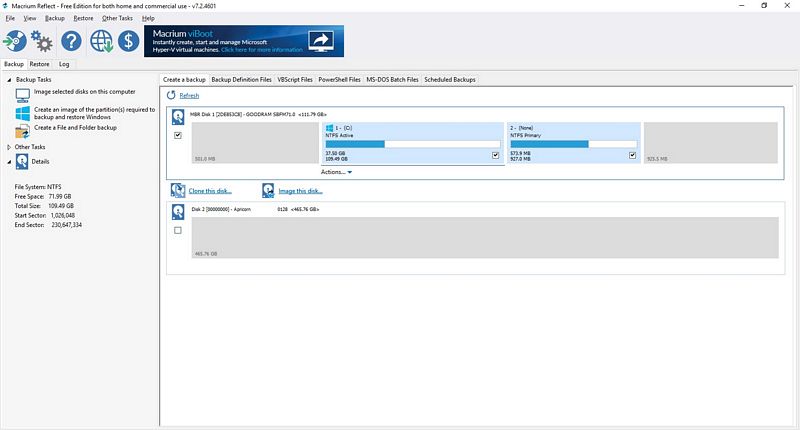Click the Macrium Reflect title bar app icon

coord(5,6)
